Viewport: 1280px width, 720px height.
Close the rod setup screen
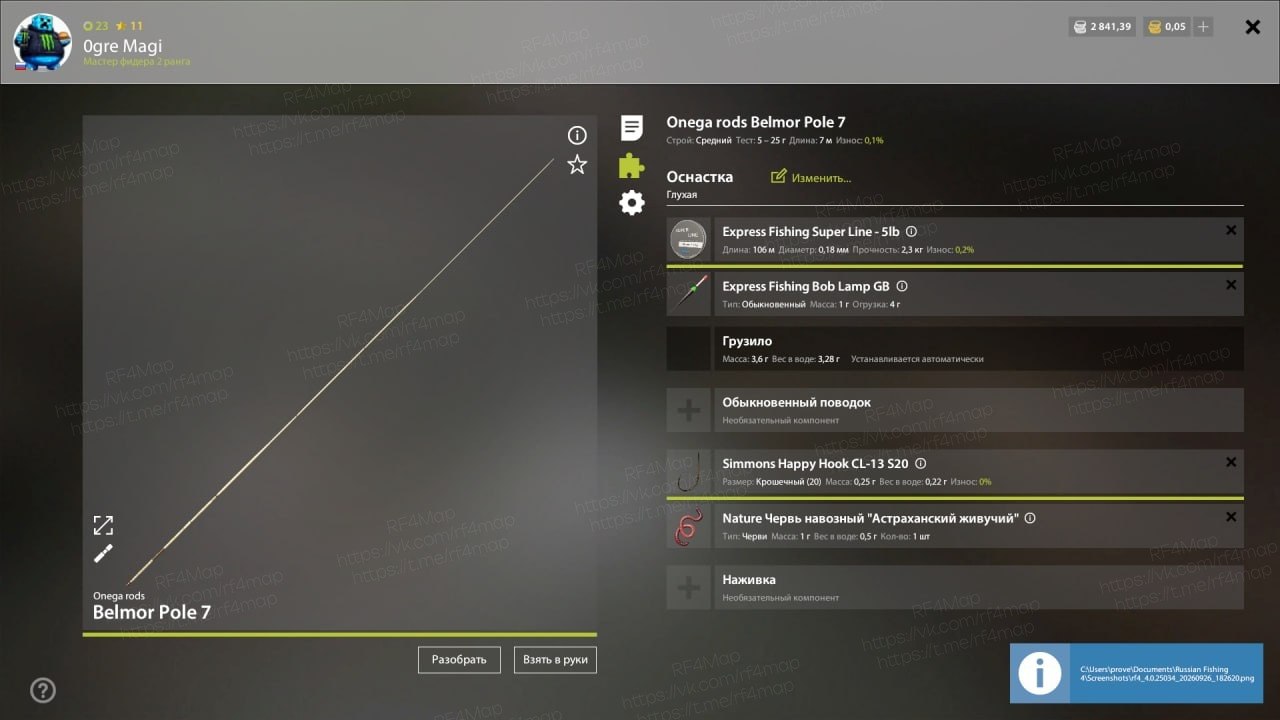[x=1252, y=27]
